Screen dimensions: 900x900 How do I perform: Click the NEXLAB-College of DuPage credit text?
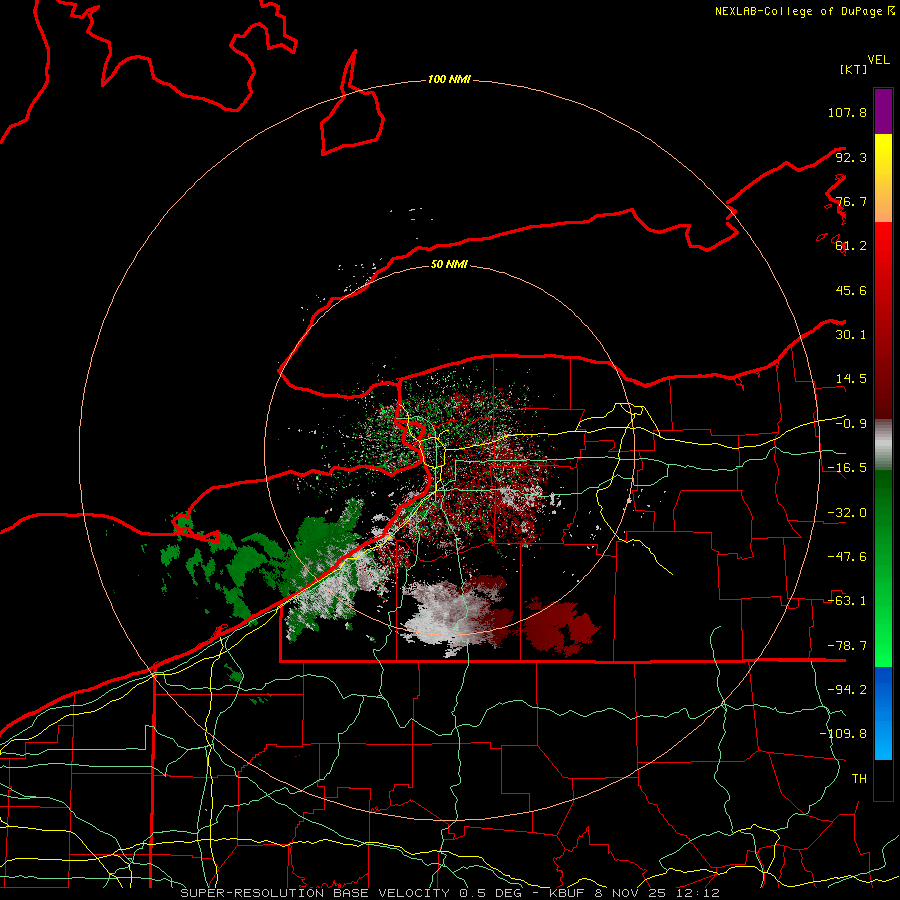[804, 11]
